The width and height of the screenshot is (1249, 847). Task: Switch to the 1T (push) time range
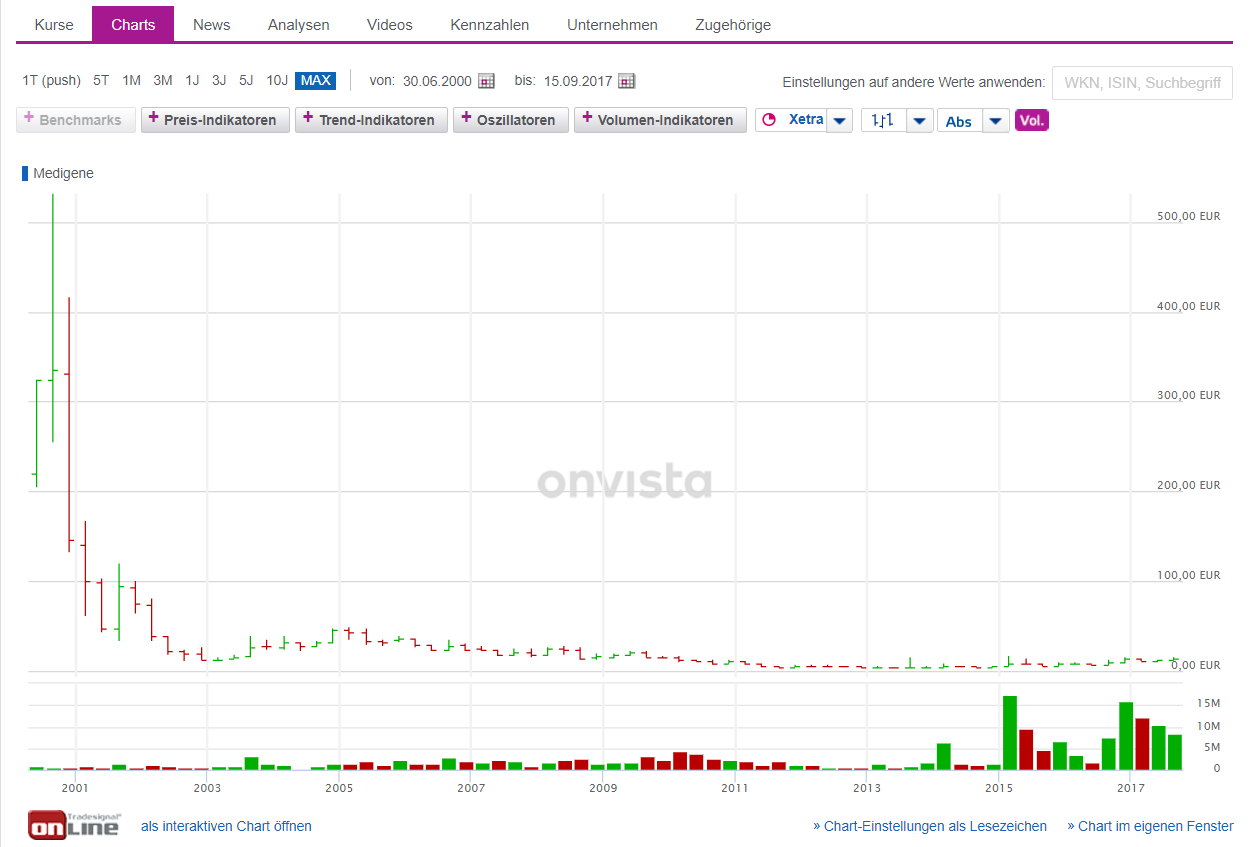tap(51, 81)
